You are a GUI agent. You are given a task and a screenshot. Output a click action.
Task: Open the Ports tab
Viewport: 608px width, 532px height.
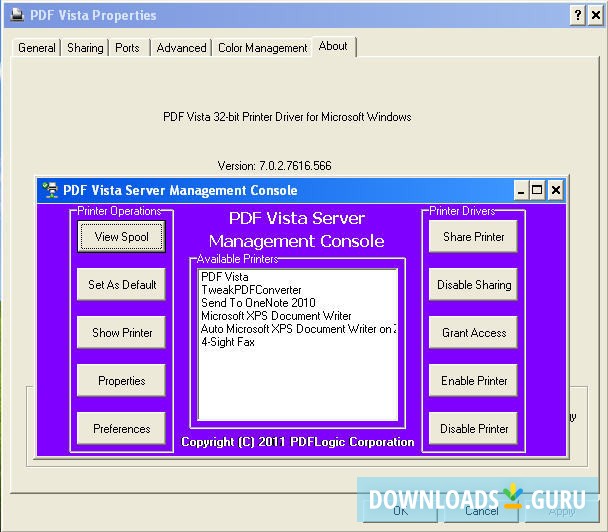click(x=127, y=48)
